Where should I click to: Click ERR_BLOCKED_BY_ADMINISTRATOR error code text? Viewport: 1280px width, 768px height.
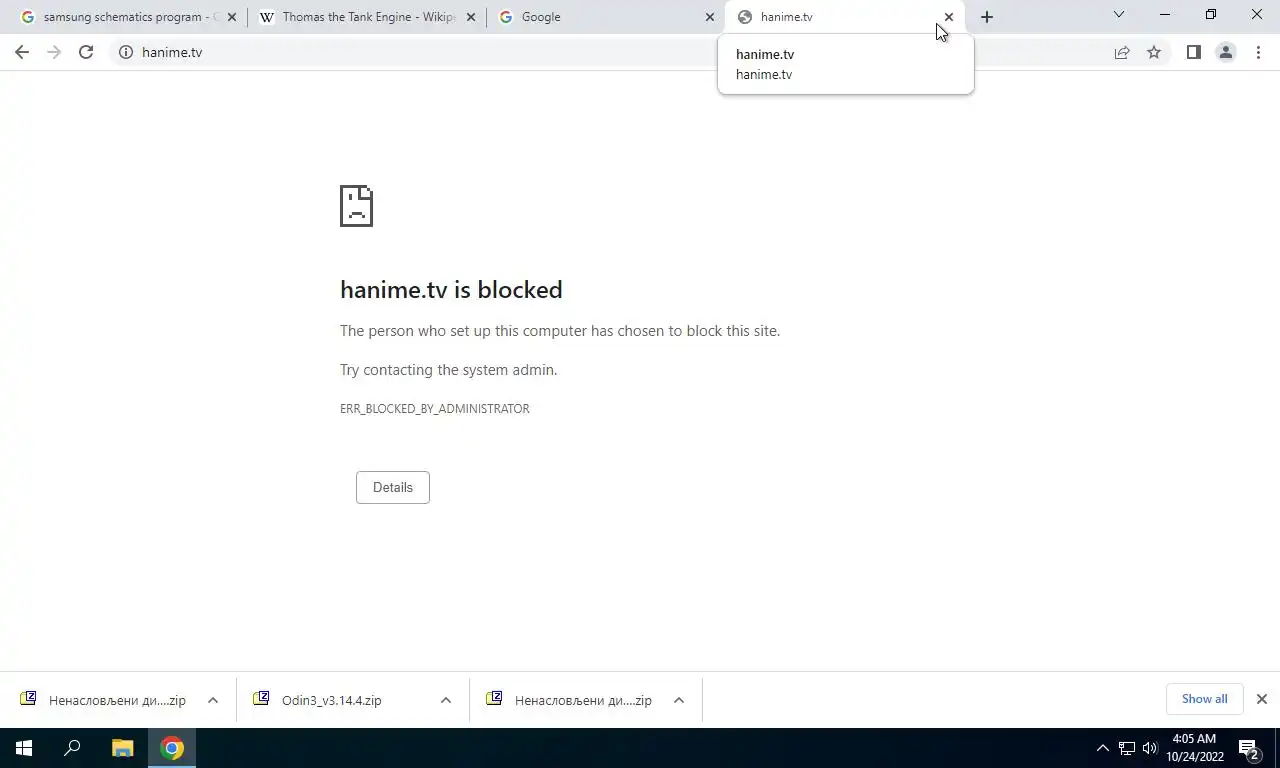pyautogui.click(x=435, y=409)
